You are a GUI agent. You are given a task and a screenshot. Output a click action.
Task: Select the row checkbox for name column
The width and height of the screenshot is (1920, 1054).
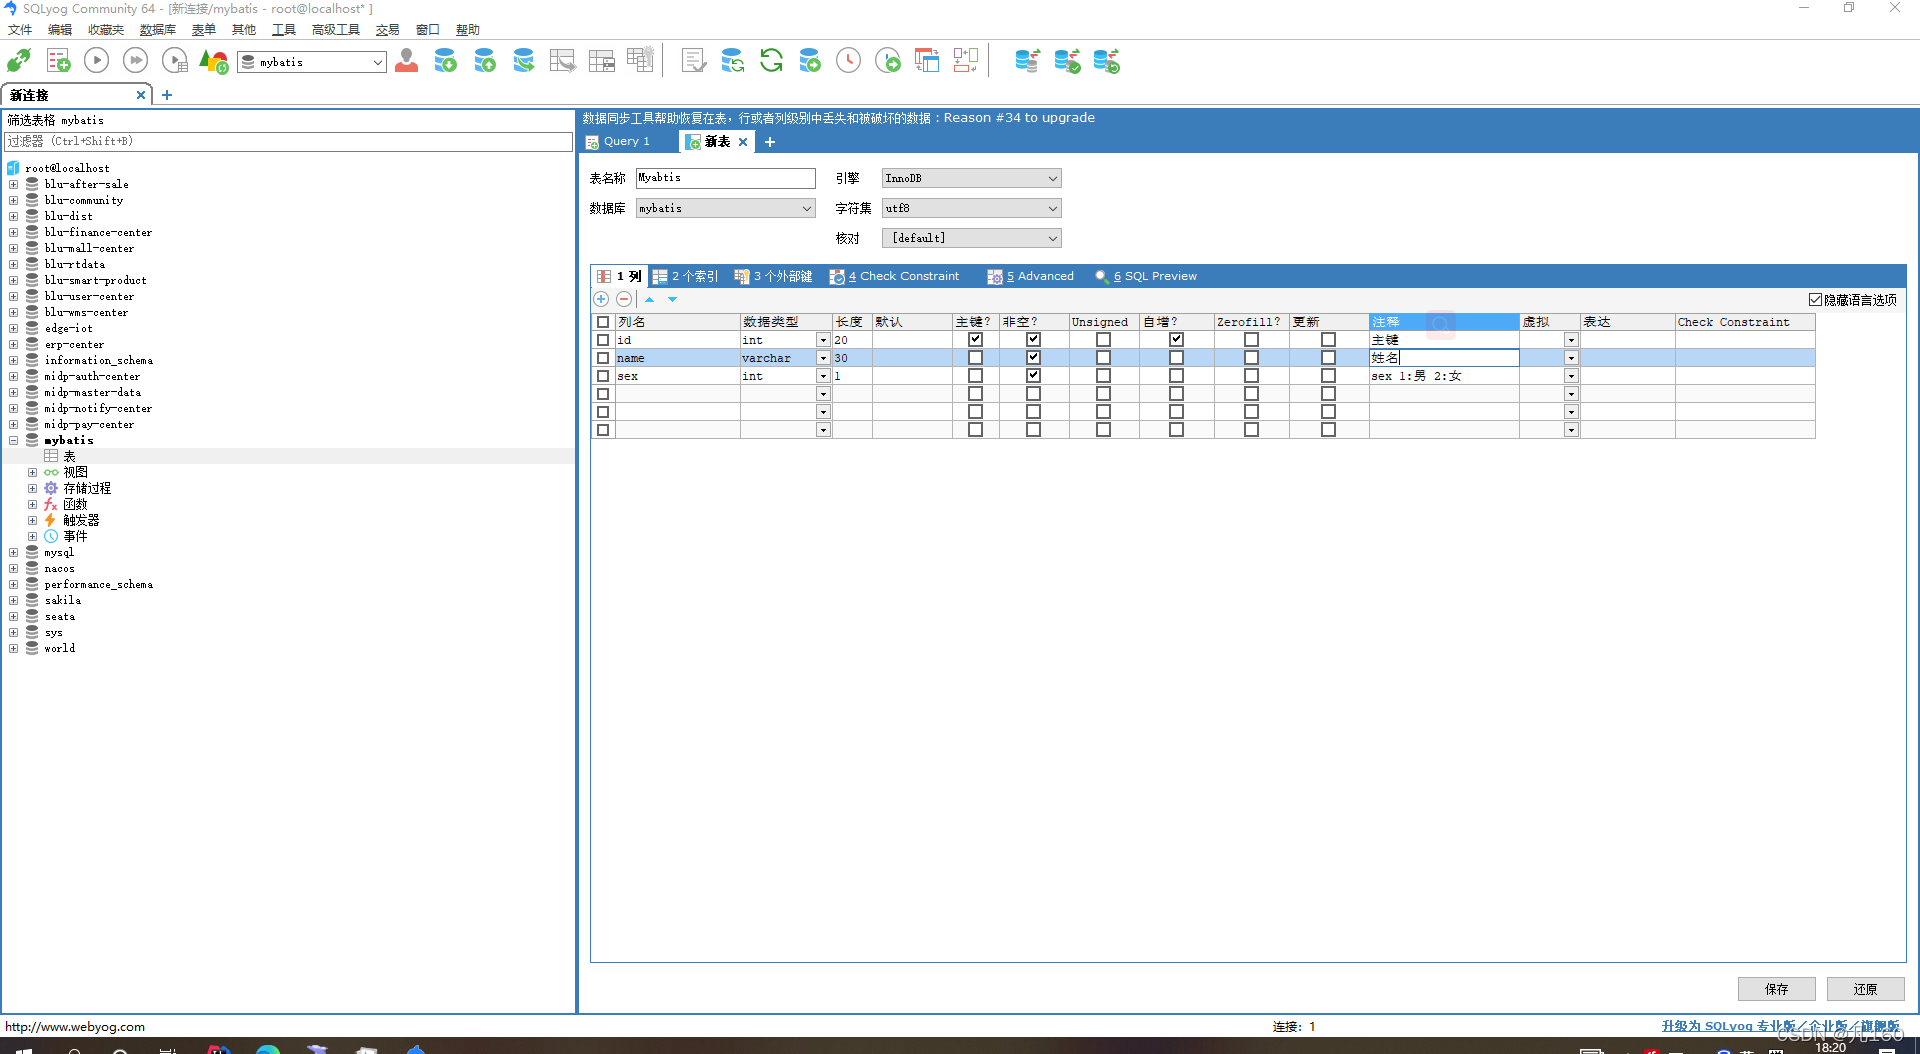[x=603, y=358]
